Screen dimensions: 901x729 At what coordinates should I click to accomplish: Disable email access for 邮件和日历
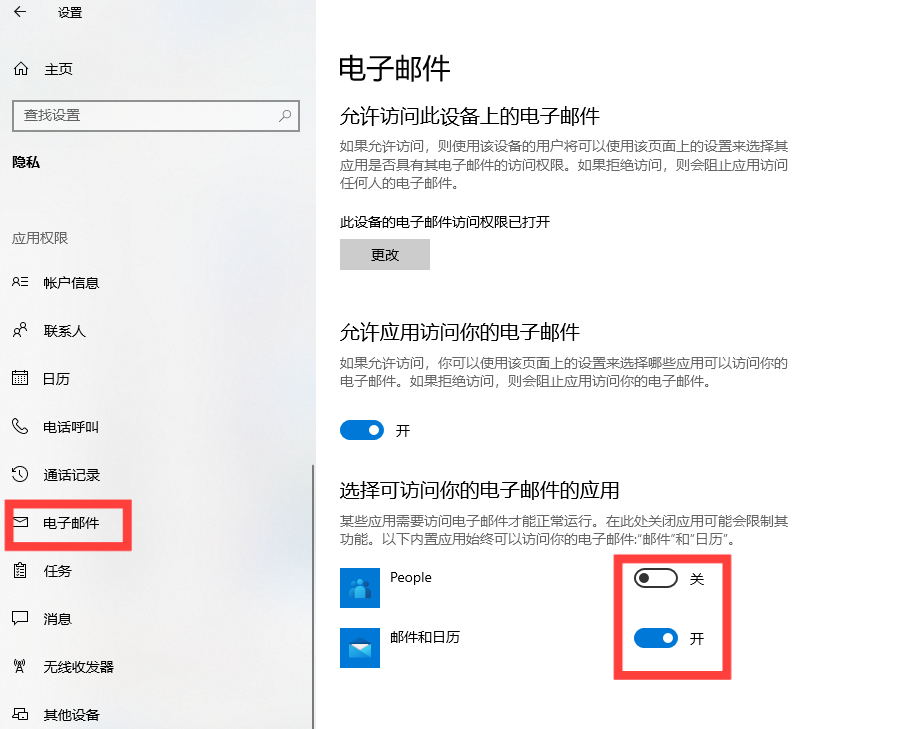click(656, 638)
